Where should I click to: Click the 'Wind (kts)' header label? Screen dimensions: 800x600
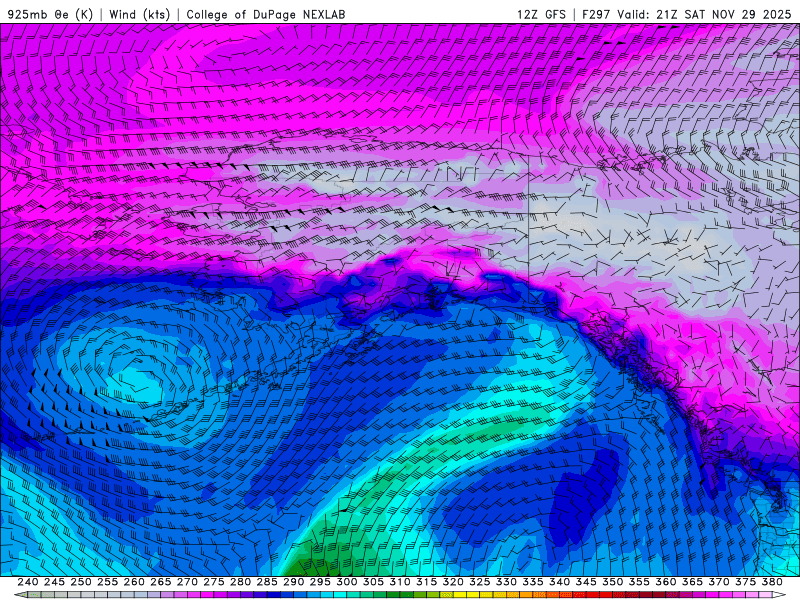coord(139,14)
